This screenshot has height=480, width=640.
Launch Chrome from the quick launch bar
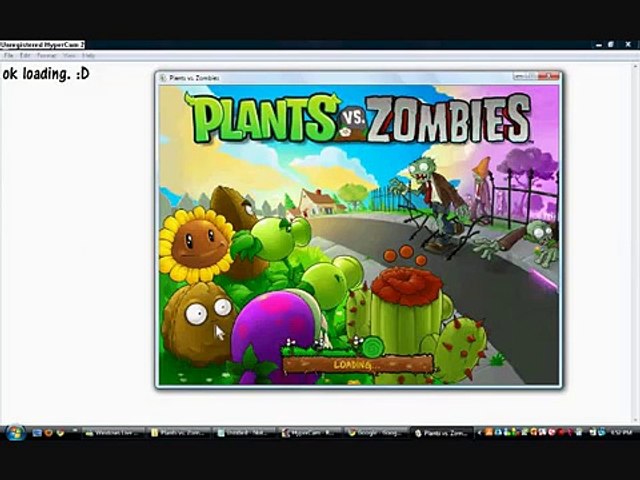click(x=60, y=433)
